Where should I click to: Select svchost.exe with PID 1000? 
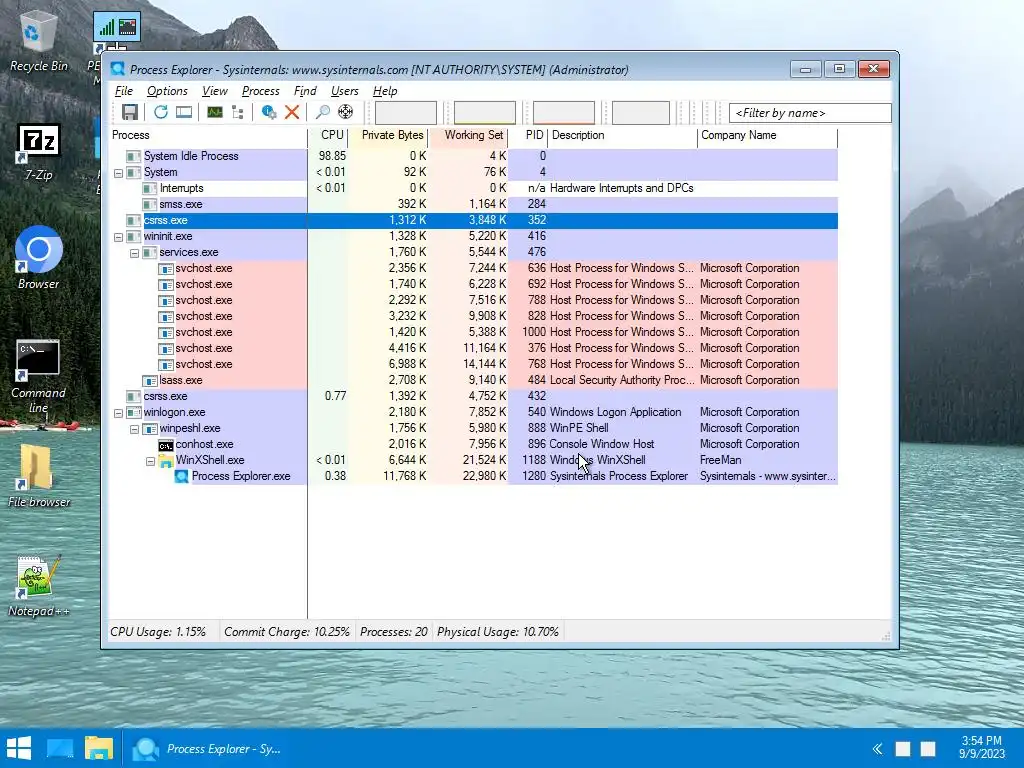click(473, 332)
